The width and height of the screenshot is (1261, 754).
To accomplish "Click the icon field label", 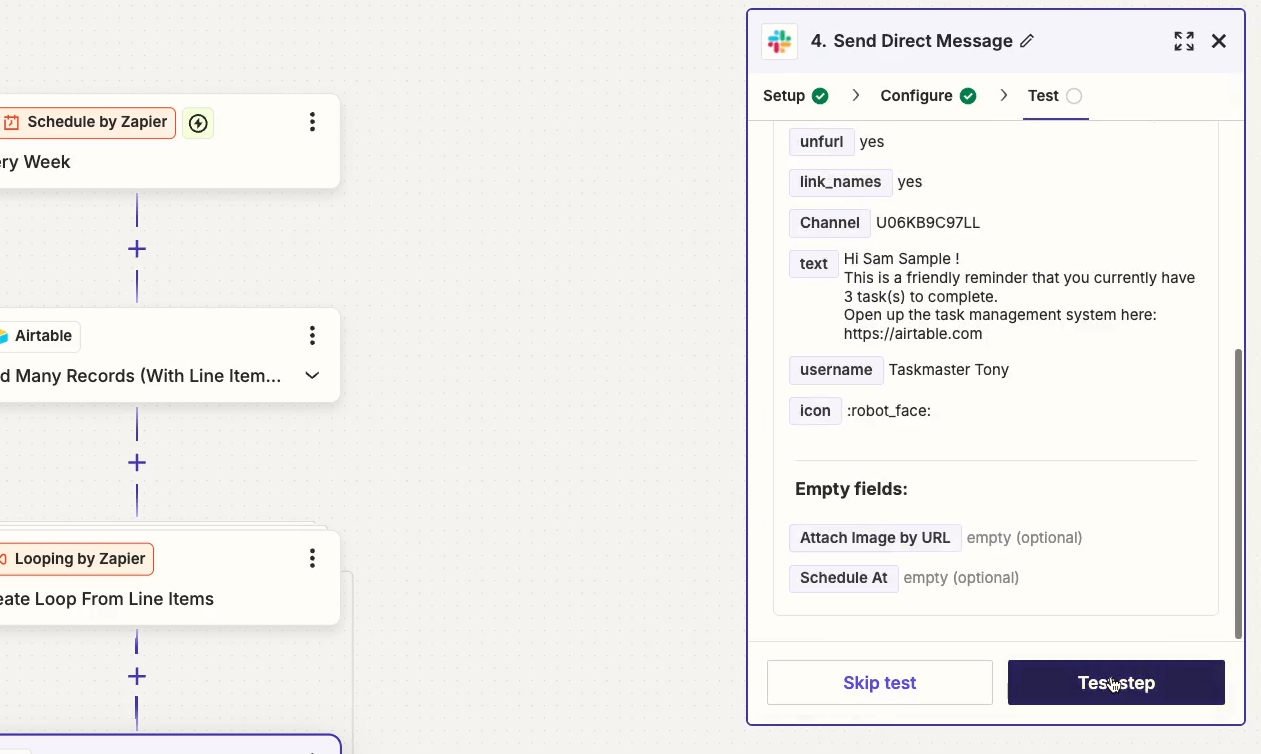I will coord(815,411).
